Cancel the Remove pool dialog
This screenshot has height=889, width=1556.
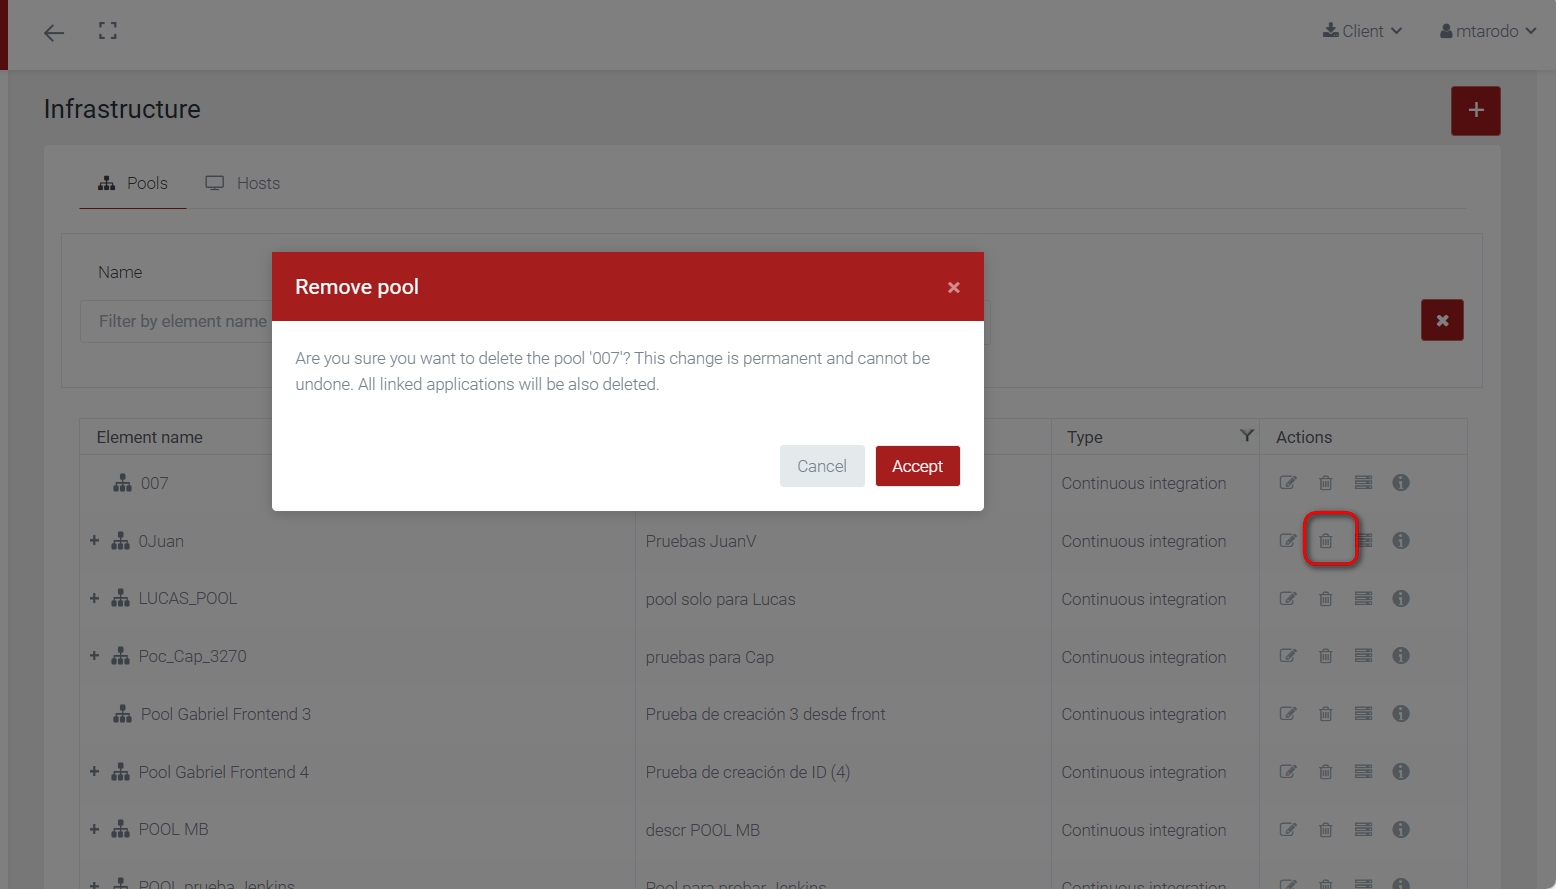coord(821,466)
